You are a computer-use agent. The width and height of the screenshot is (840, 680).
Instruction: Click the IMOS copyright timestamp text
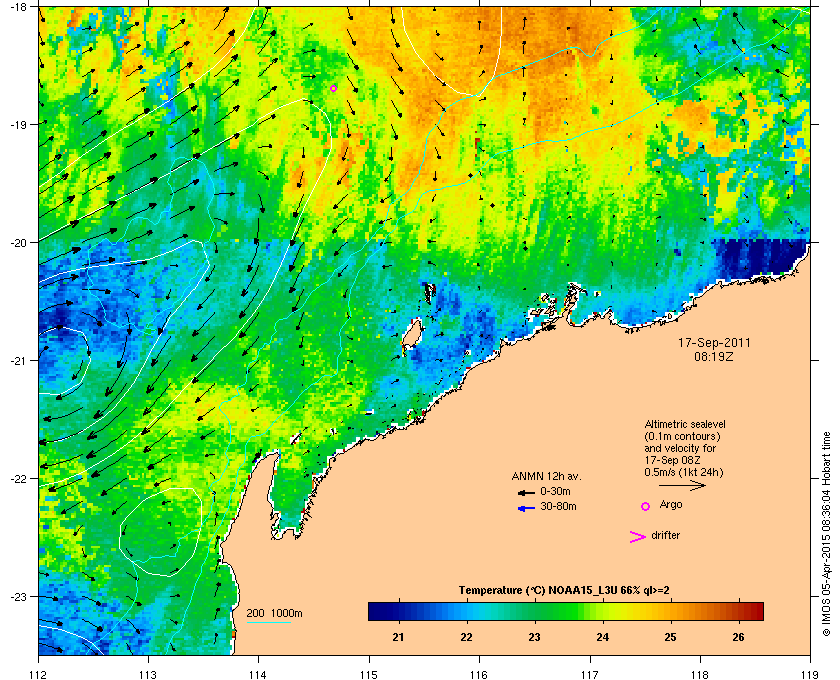point(826,535)
